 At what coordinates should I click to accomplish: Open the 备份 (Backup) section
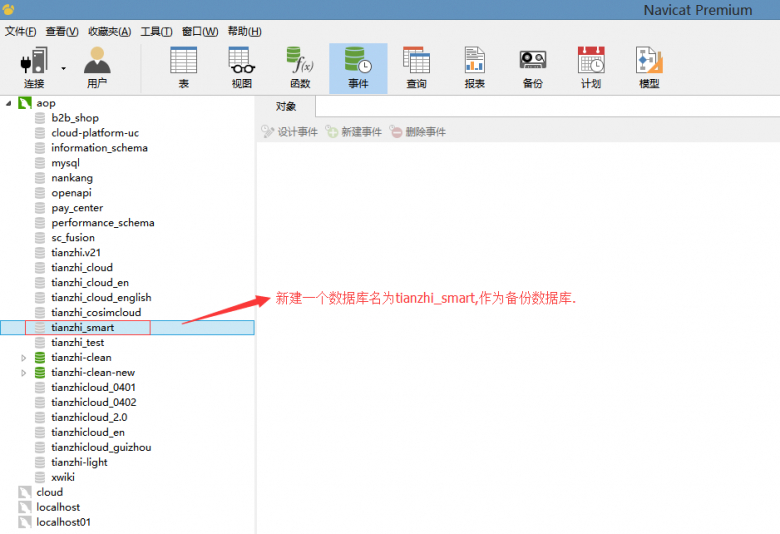533,68
